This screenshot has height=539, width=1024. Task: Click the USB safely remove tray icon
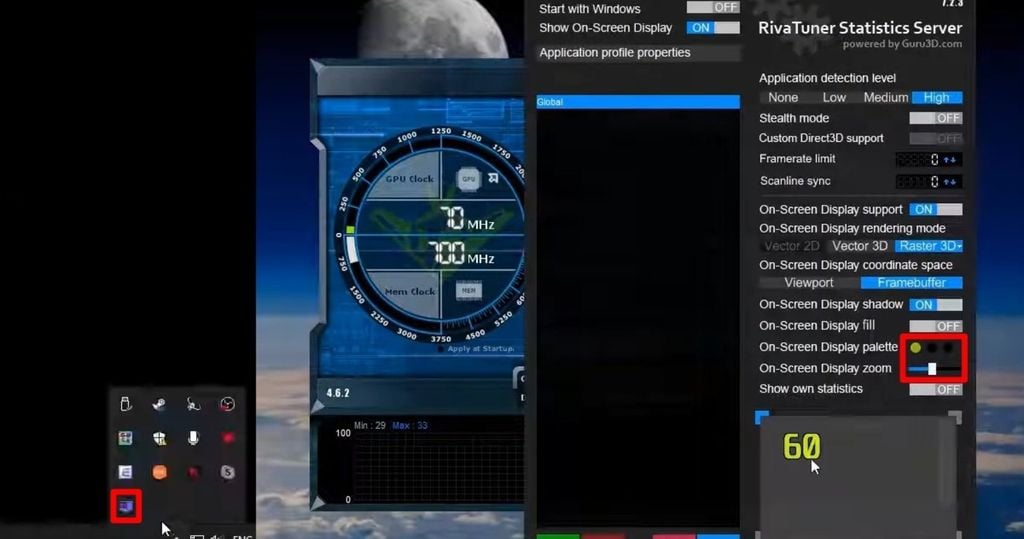point(125,405)
